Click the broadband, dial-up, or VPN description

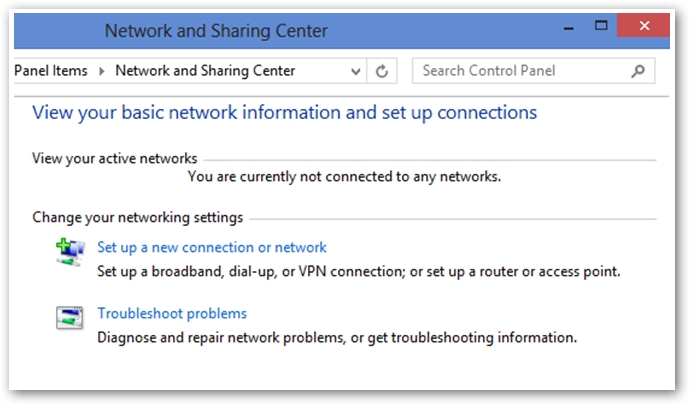tap(359, 272)
